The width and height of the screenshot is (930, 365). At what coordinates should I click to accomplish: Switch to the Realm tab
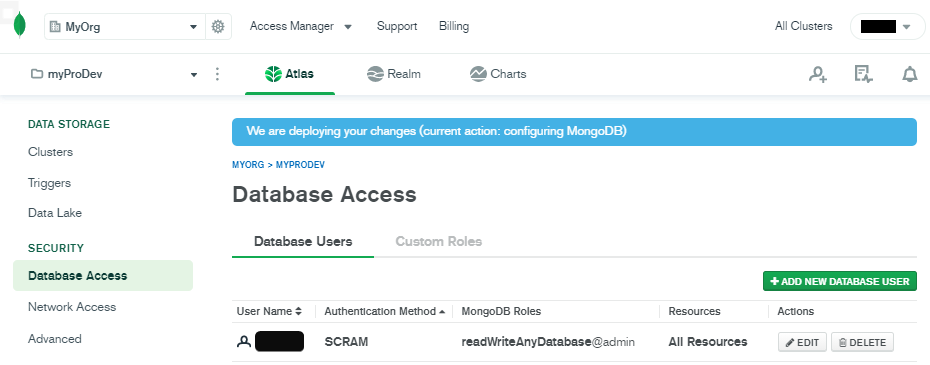(x=394, y=74)
